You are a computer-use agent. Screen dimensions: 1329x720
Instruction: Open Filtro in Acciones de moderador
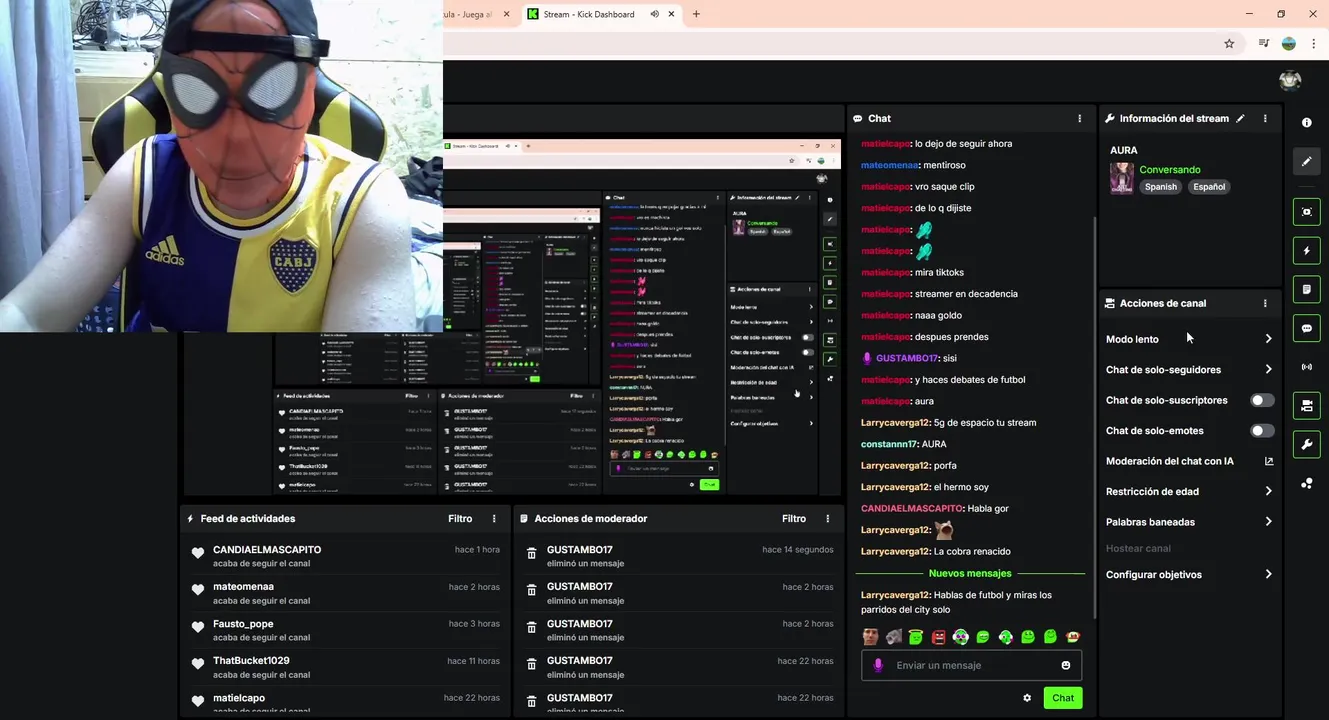tap(794, 519)
